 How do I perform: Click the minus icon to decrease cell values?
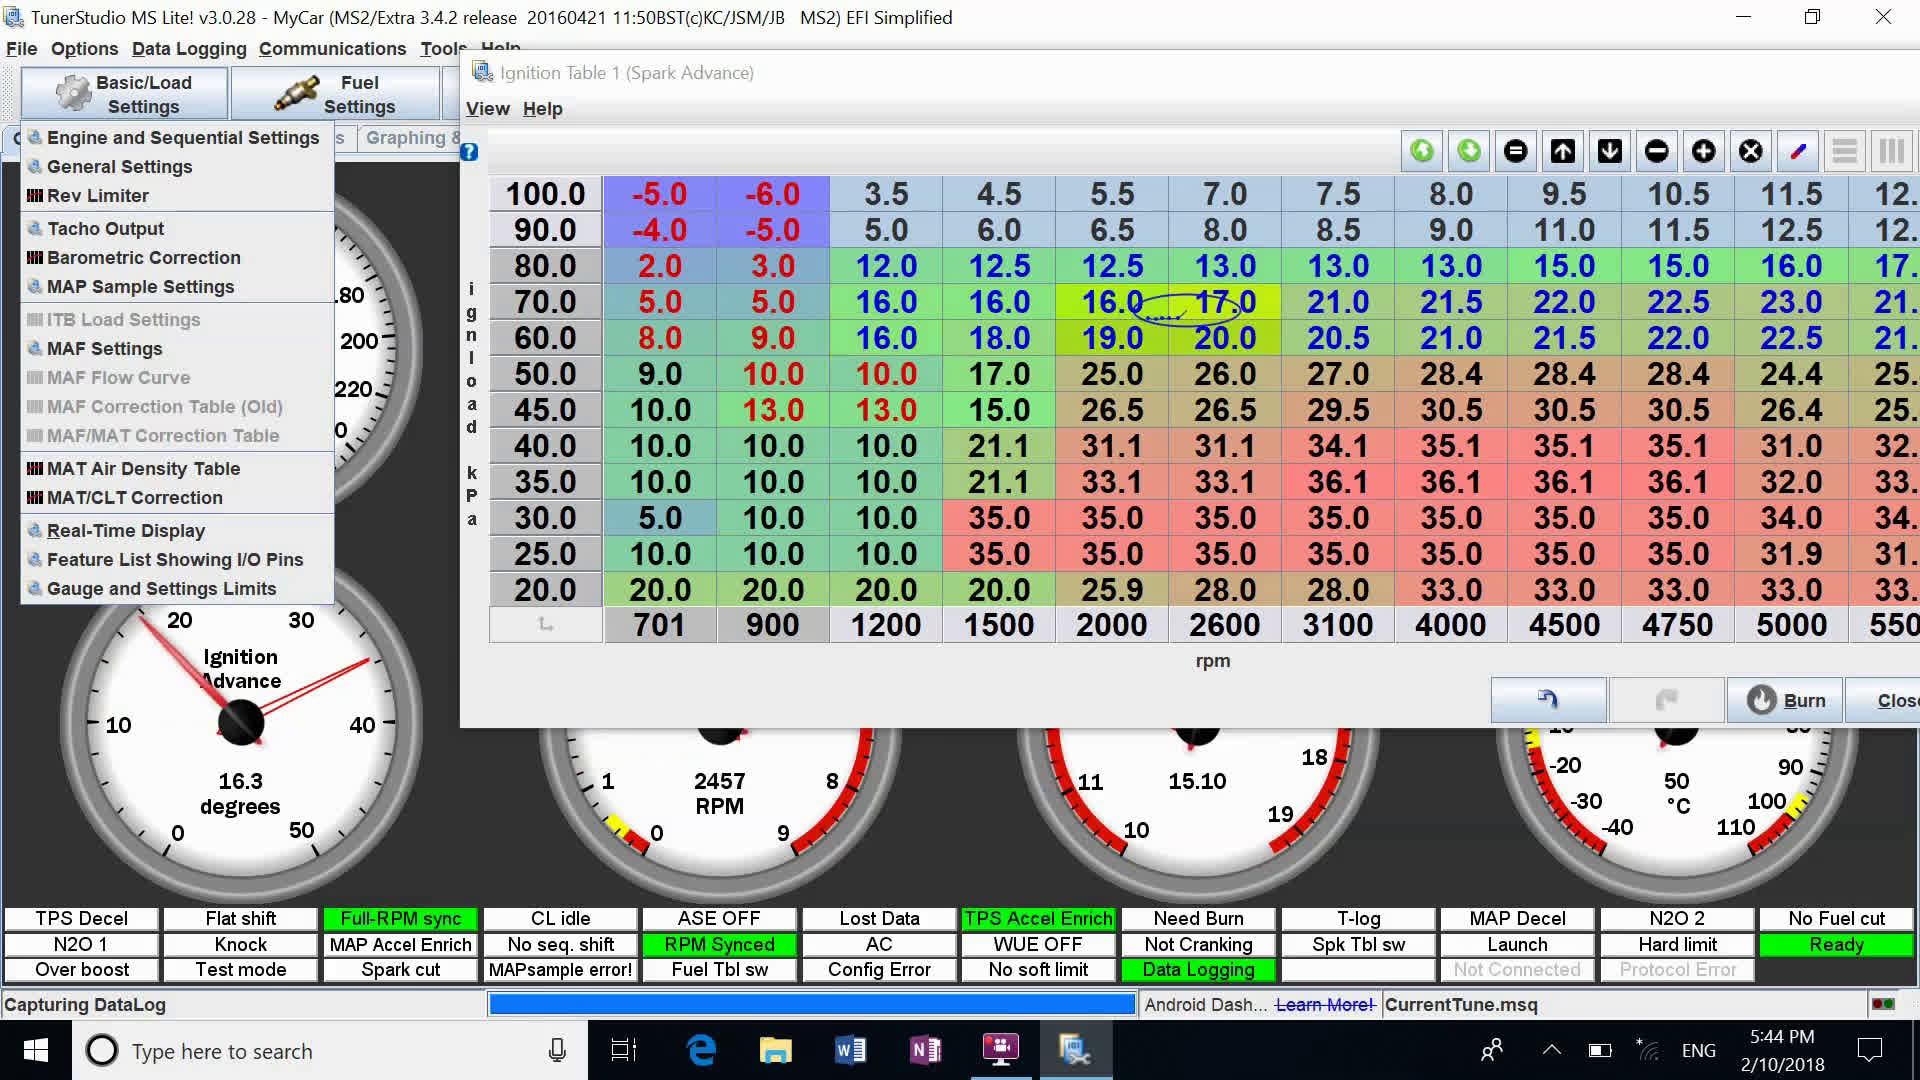(x=1657, y=151)
